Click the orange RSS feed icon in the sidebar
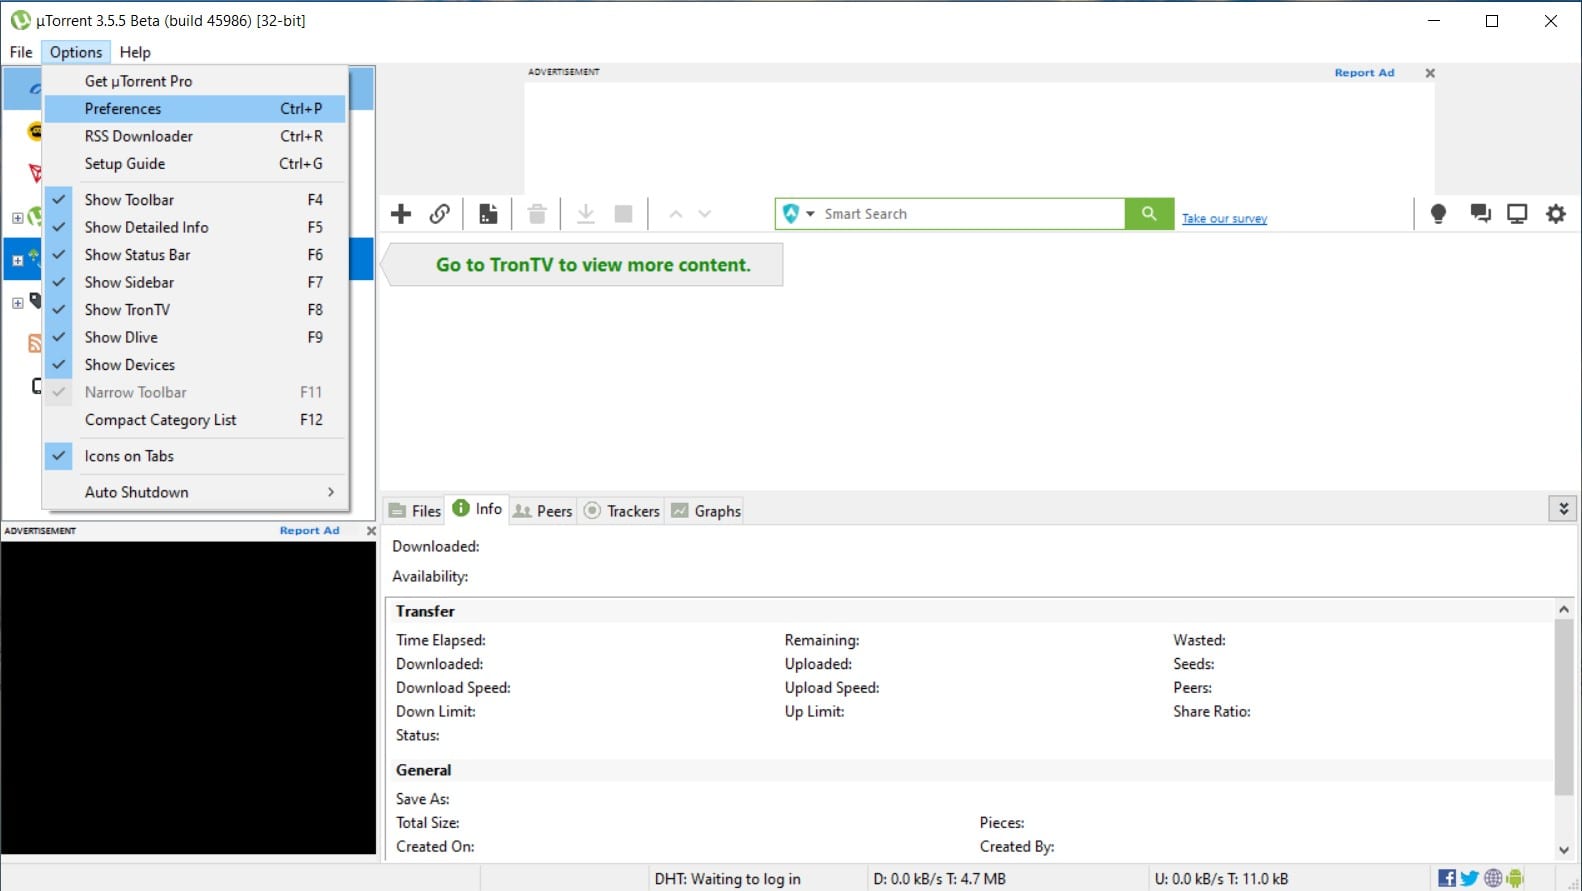1582x891 pixels. pos(35,343)
